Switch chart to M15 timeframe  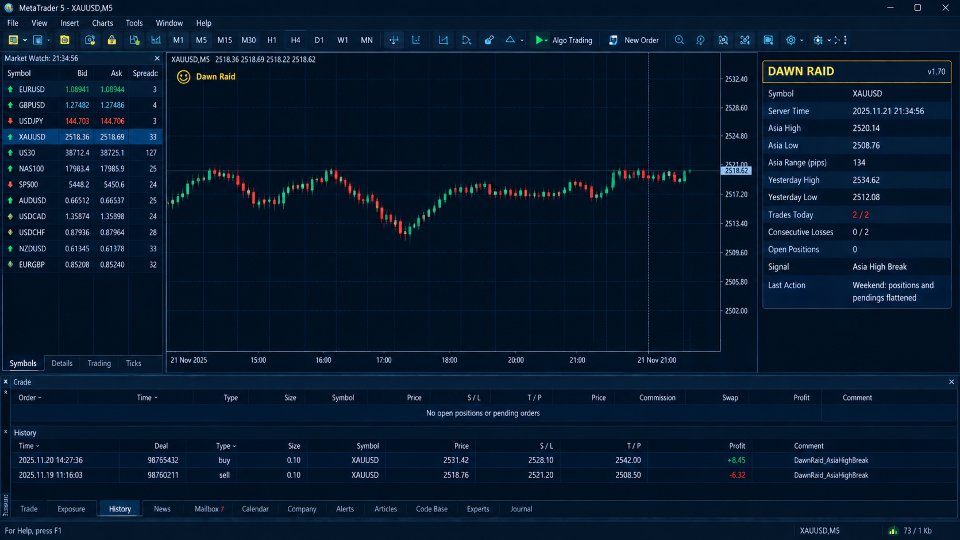click(225, 40)
